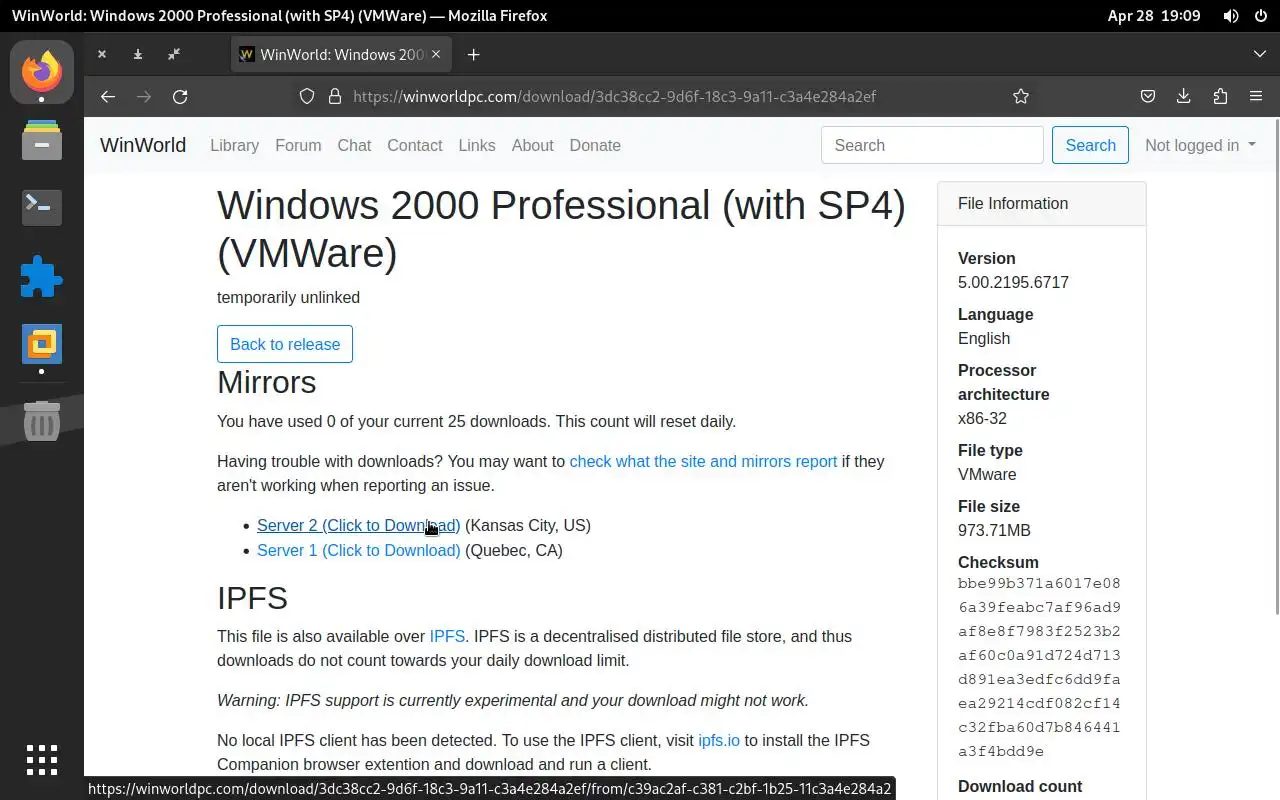
Task: Open the Trash from the dock
Action: 42,422
